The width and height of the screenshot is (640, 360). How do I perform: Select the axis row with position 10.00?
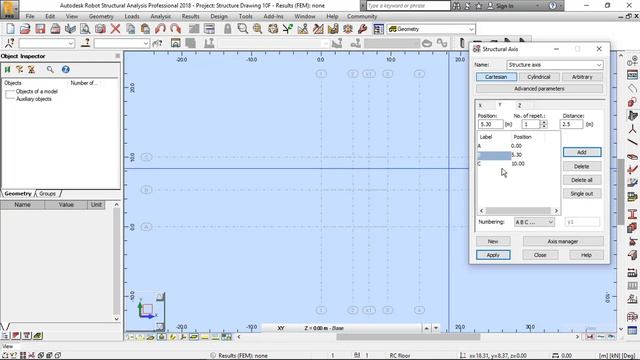[518, 164]
